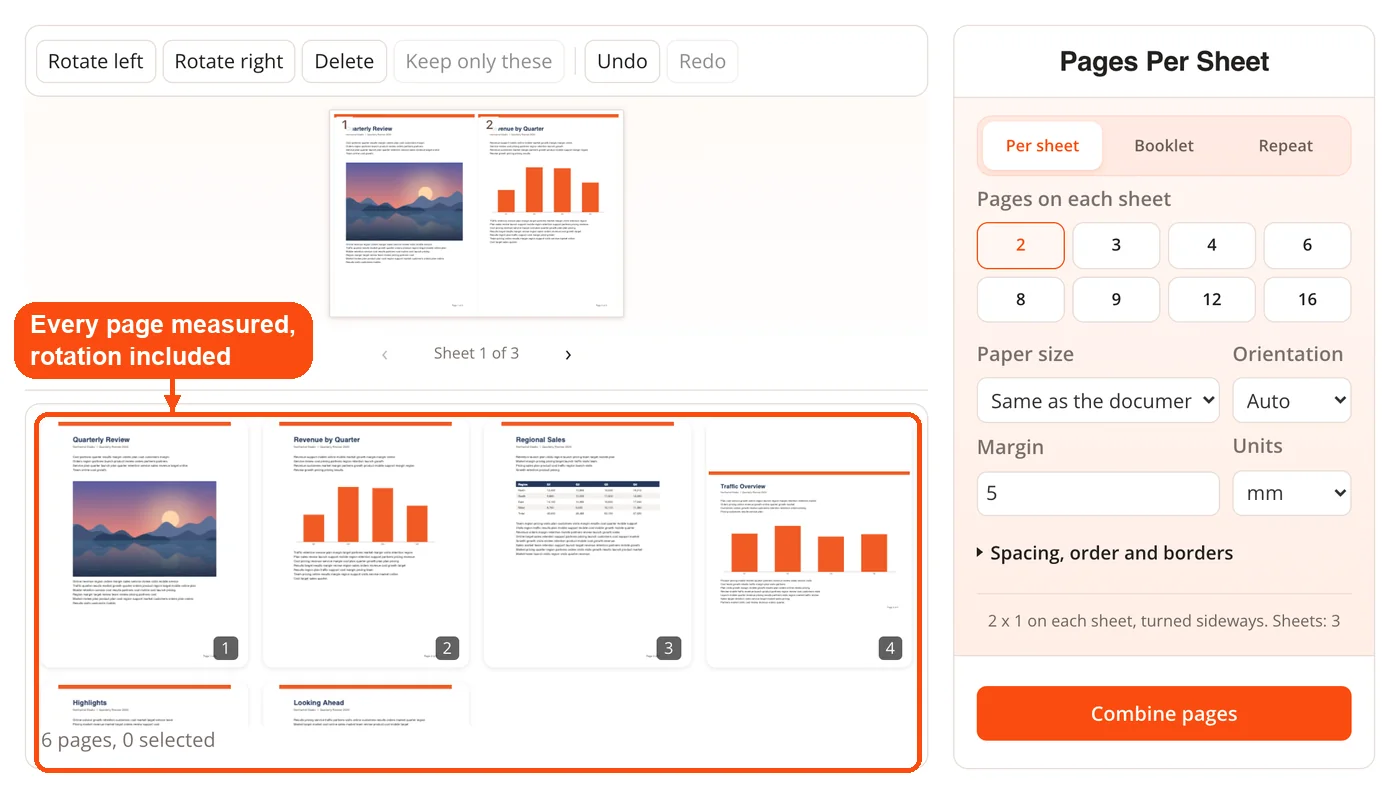Viewport: 1400px width, 794px height.
Task: Choose 16 pages on each sheet
Action: coord(1307,299)
